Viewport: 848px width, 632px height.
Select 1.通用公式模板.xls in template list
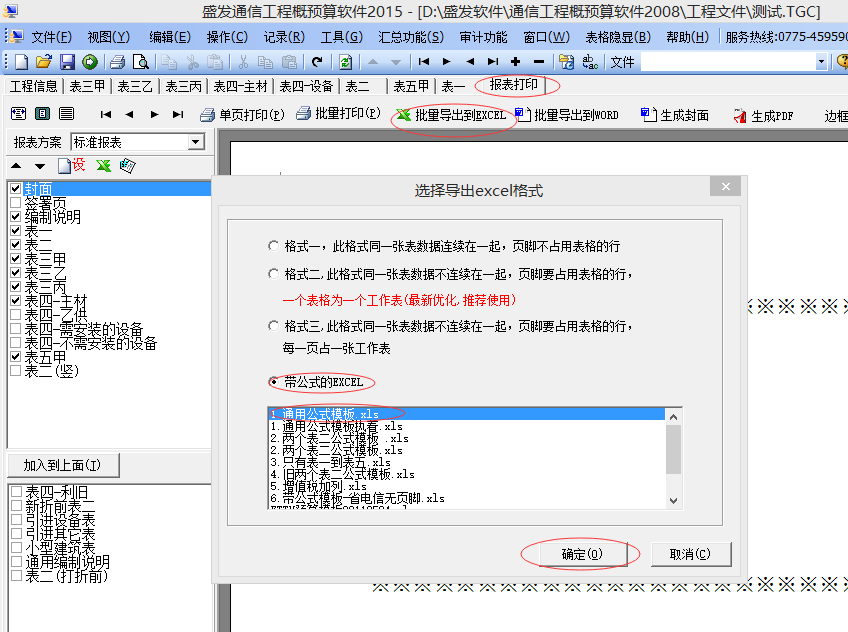(x=467, y=414)
